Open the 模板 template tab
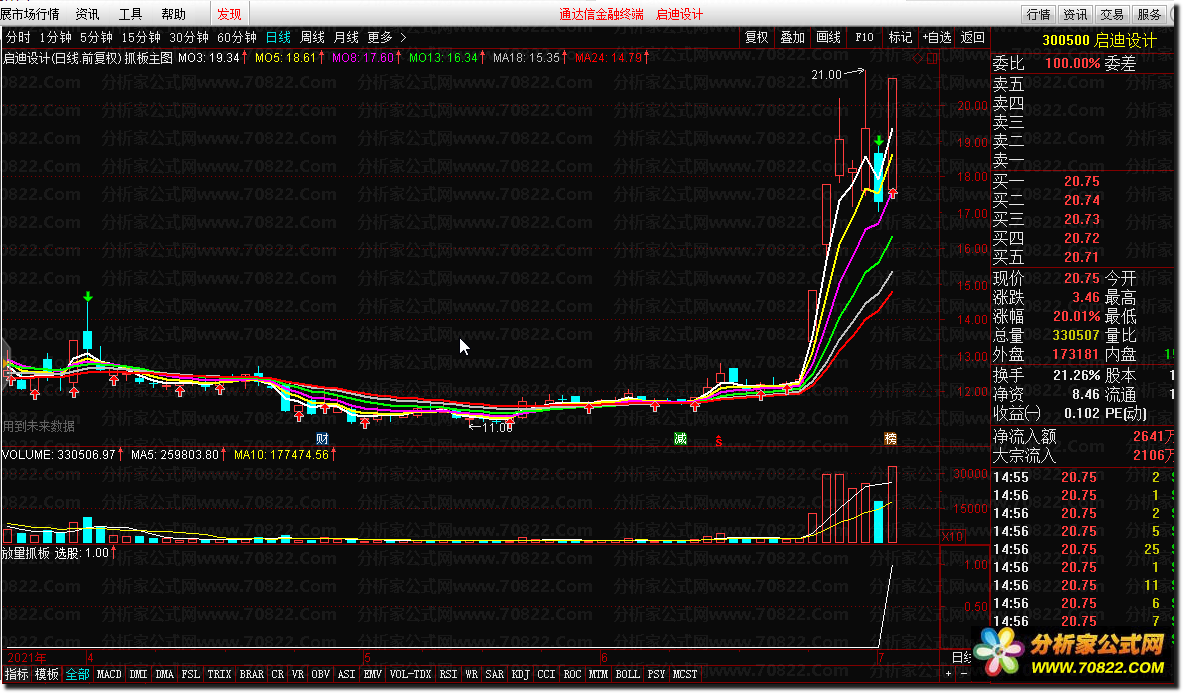The image size is (1184, 693). [x=47, y=674]
